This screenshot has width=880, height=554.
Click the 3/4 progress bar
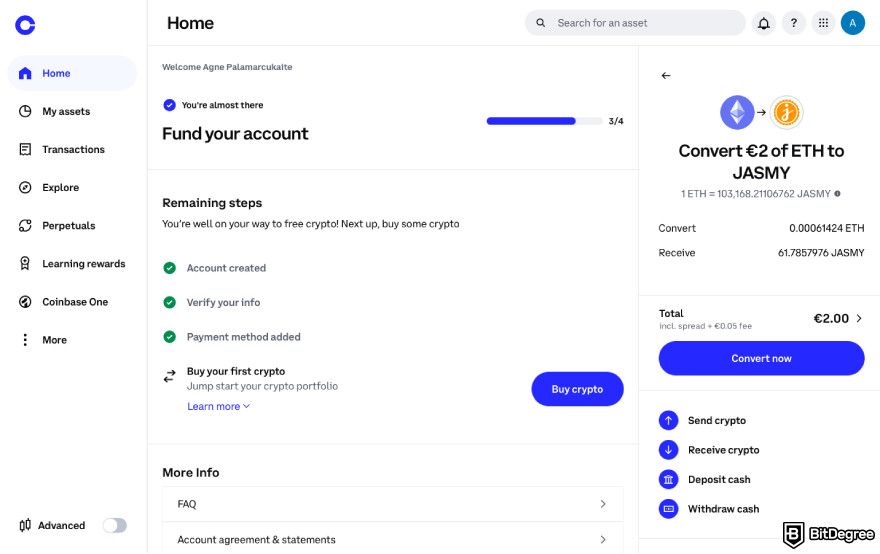pos(544,121)
